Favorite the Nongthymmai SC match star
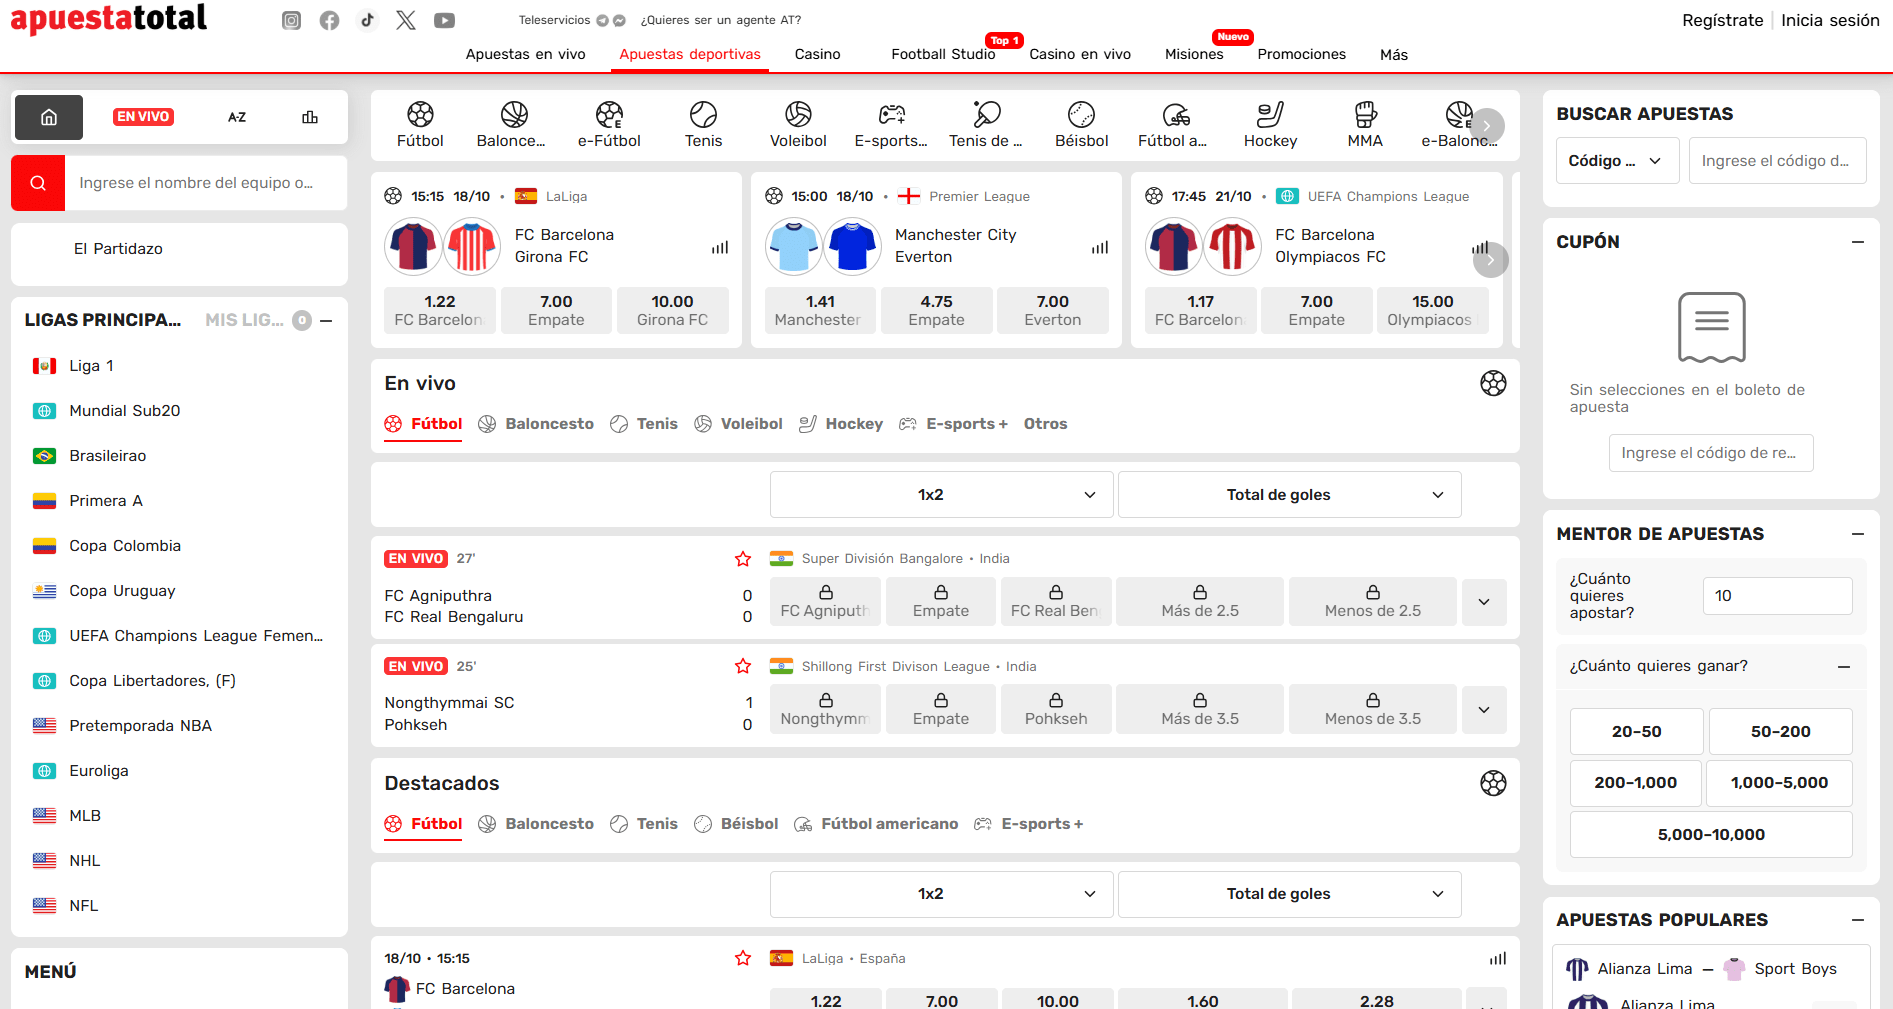Viewport: 1893px width, 1009px height. point(743,666)
